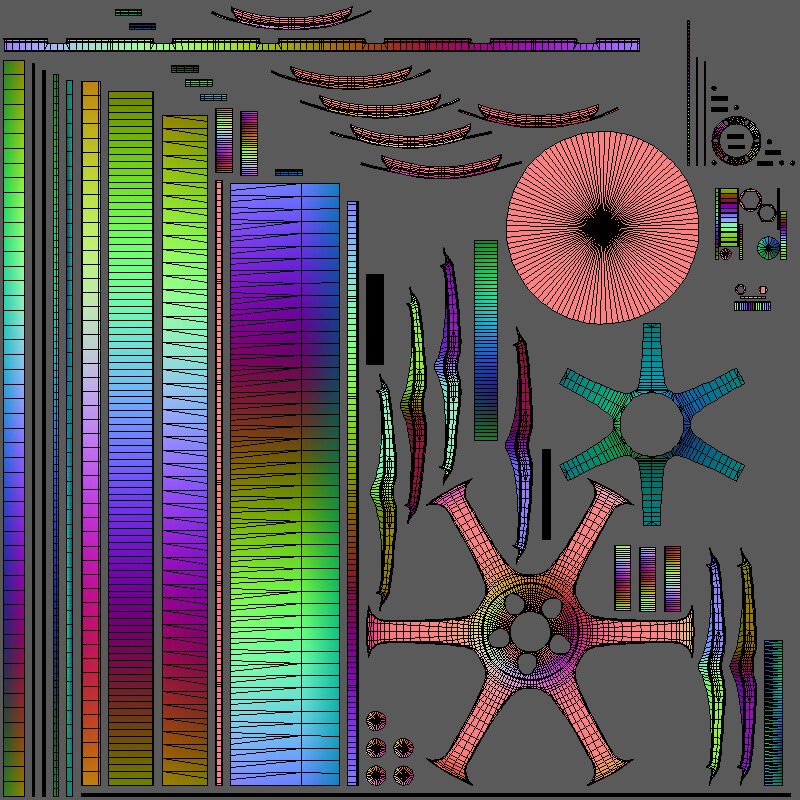This screenshot has height=800, width=800.
Task: Toggle the small dot above the striped strip
Action: coord(739,291)
